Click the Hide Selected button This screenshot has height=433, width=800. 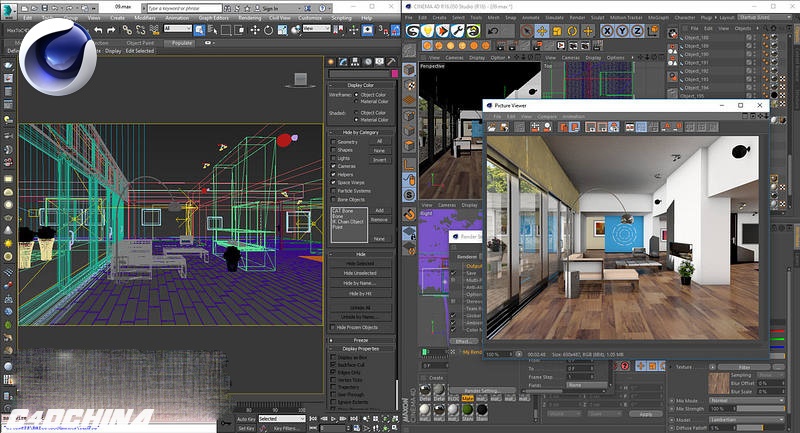pos(360,264)
